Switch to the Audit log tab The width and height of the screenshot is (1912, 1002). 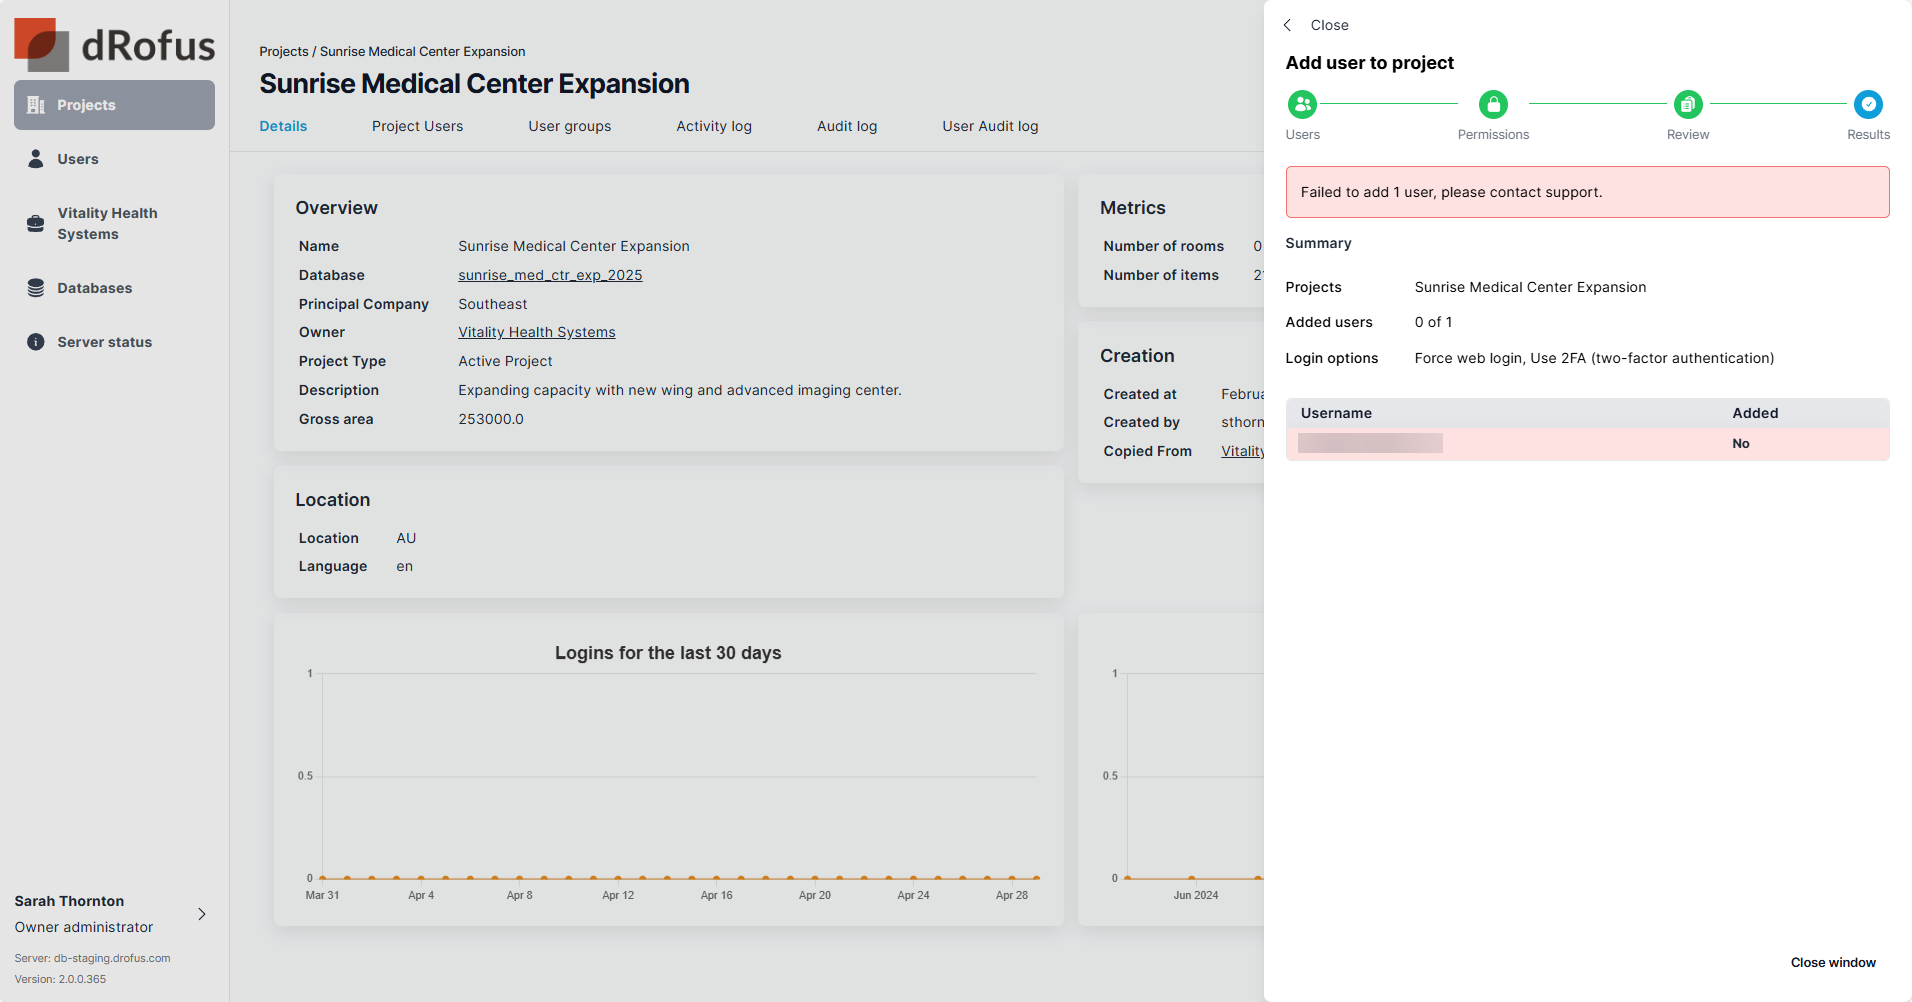pyautogui.click(x=847, y=126)
